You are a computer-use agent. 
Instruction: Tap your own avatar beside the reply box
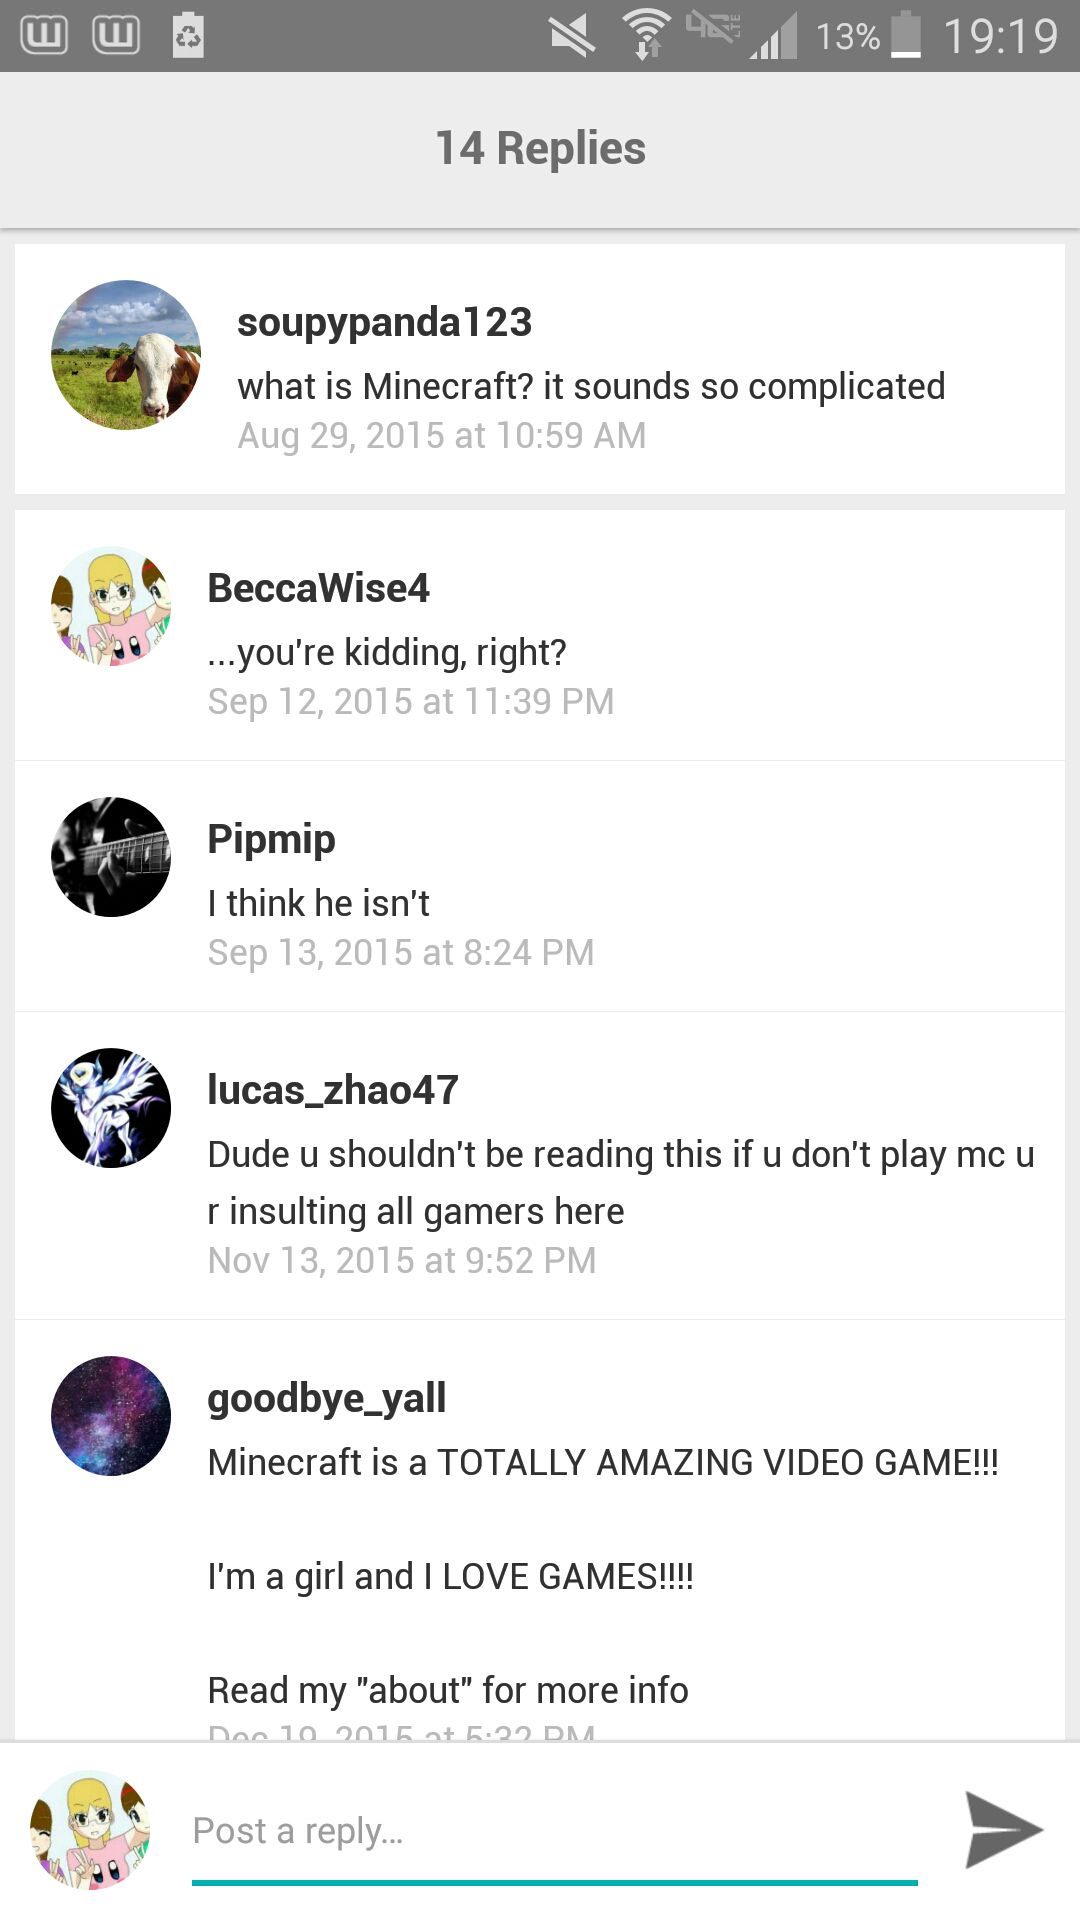click(90, 1830)
